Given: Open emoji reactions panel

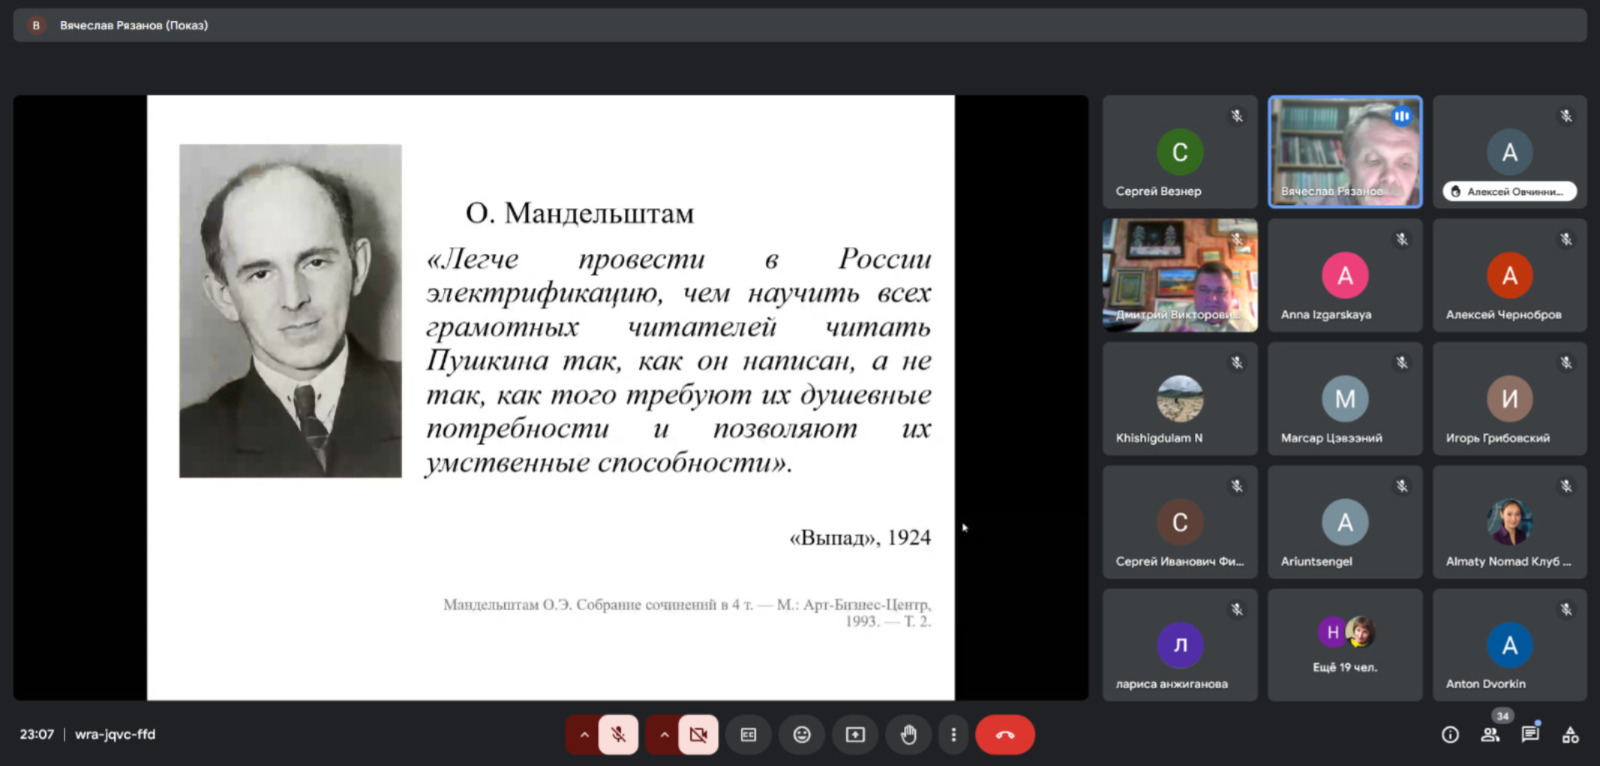Looking at the screenshot, I should pyautogui.click(x=802, y=735).
